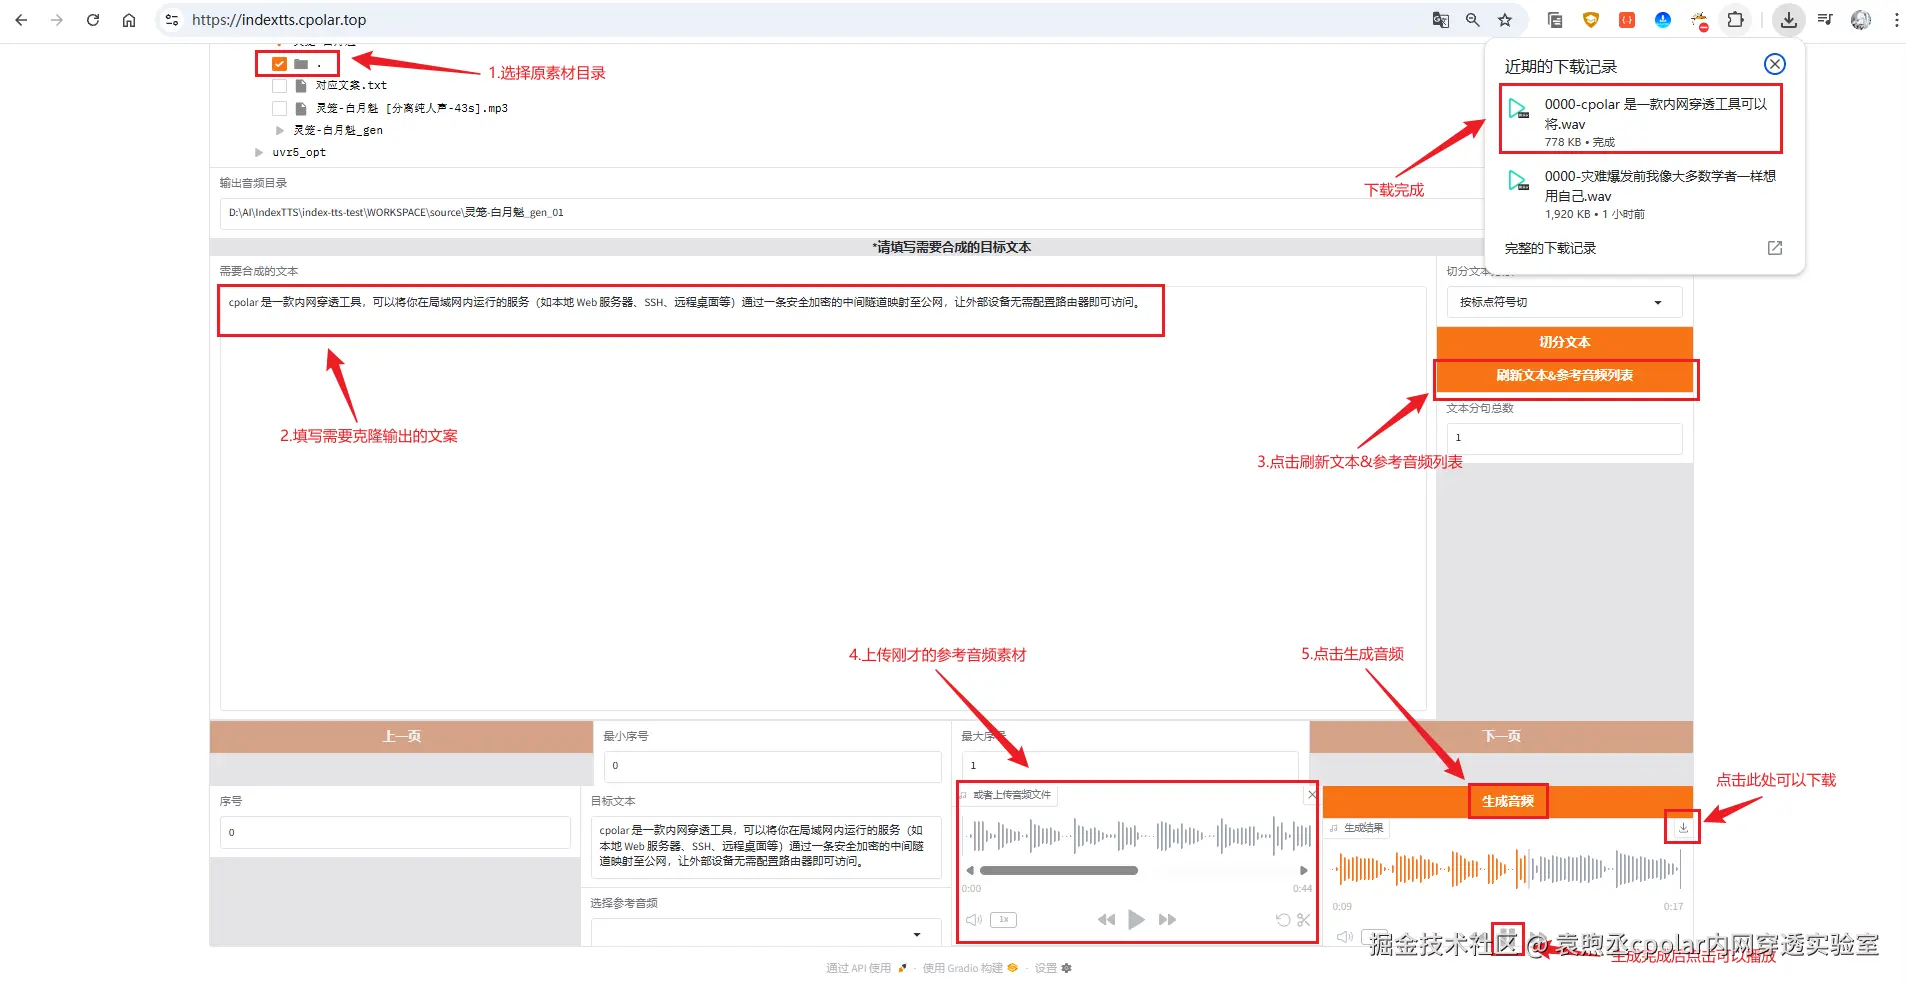
Task: Click 通过 API 使用 footer link
Action: tap(866, 968)
